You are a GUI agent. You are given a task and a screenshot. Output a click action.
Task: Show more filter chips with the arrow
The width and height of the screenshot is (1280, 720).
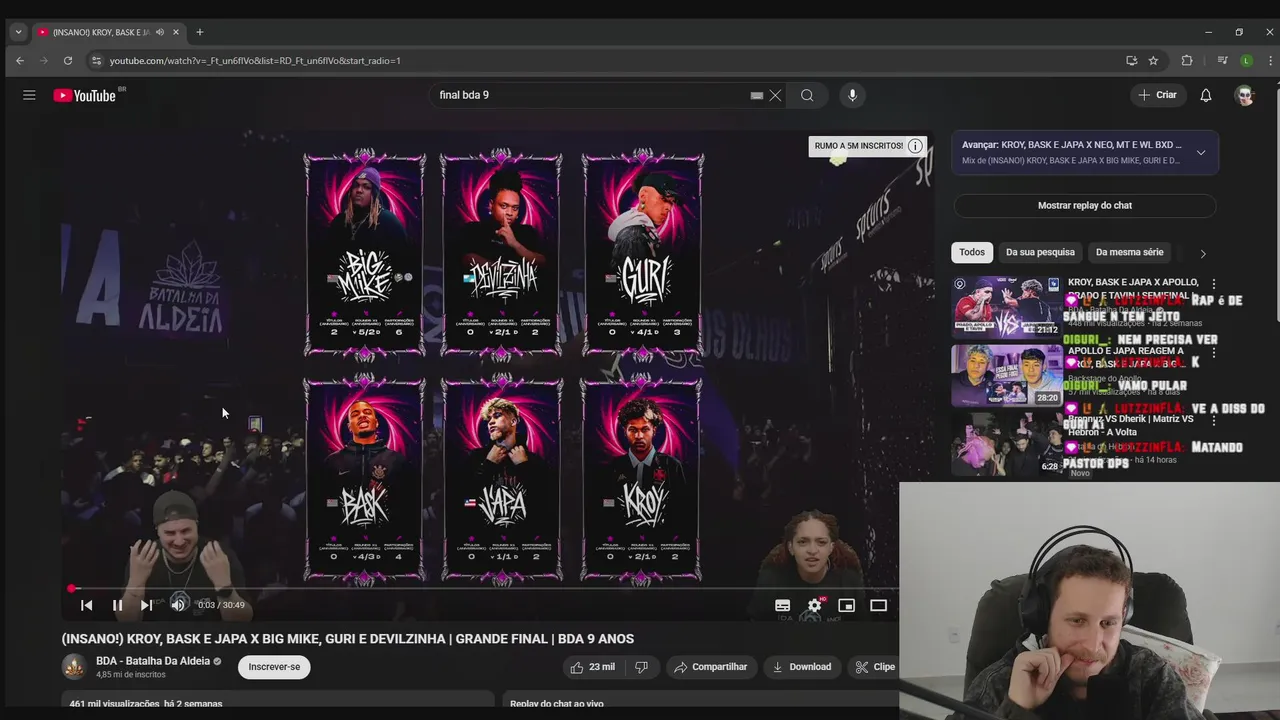coord(1203,254)
